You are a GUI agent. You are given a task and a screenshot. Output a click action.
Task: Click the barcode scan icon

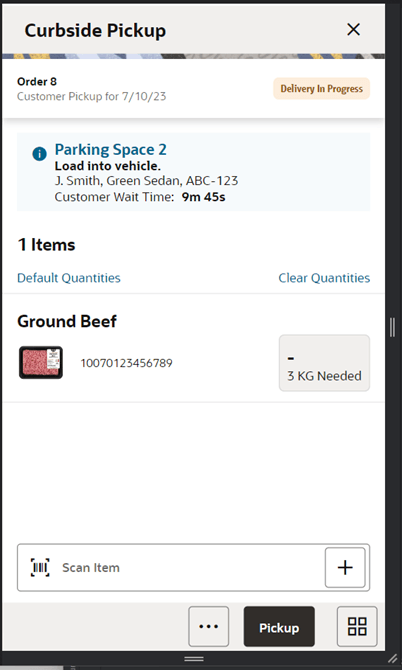pyautogui.click(x=40, y=567)
